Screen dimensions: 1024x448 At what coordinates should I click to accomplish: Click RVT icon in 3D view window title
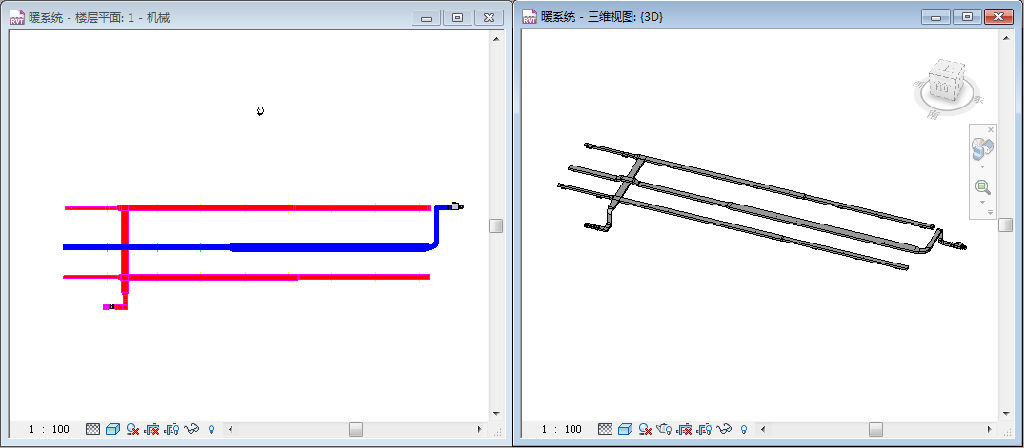pos(530,18)
